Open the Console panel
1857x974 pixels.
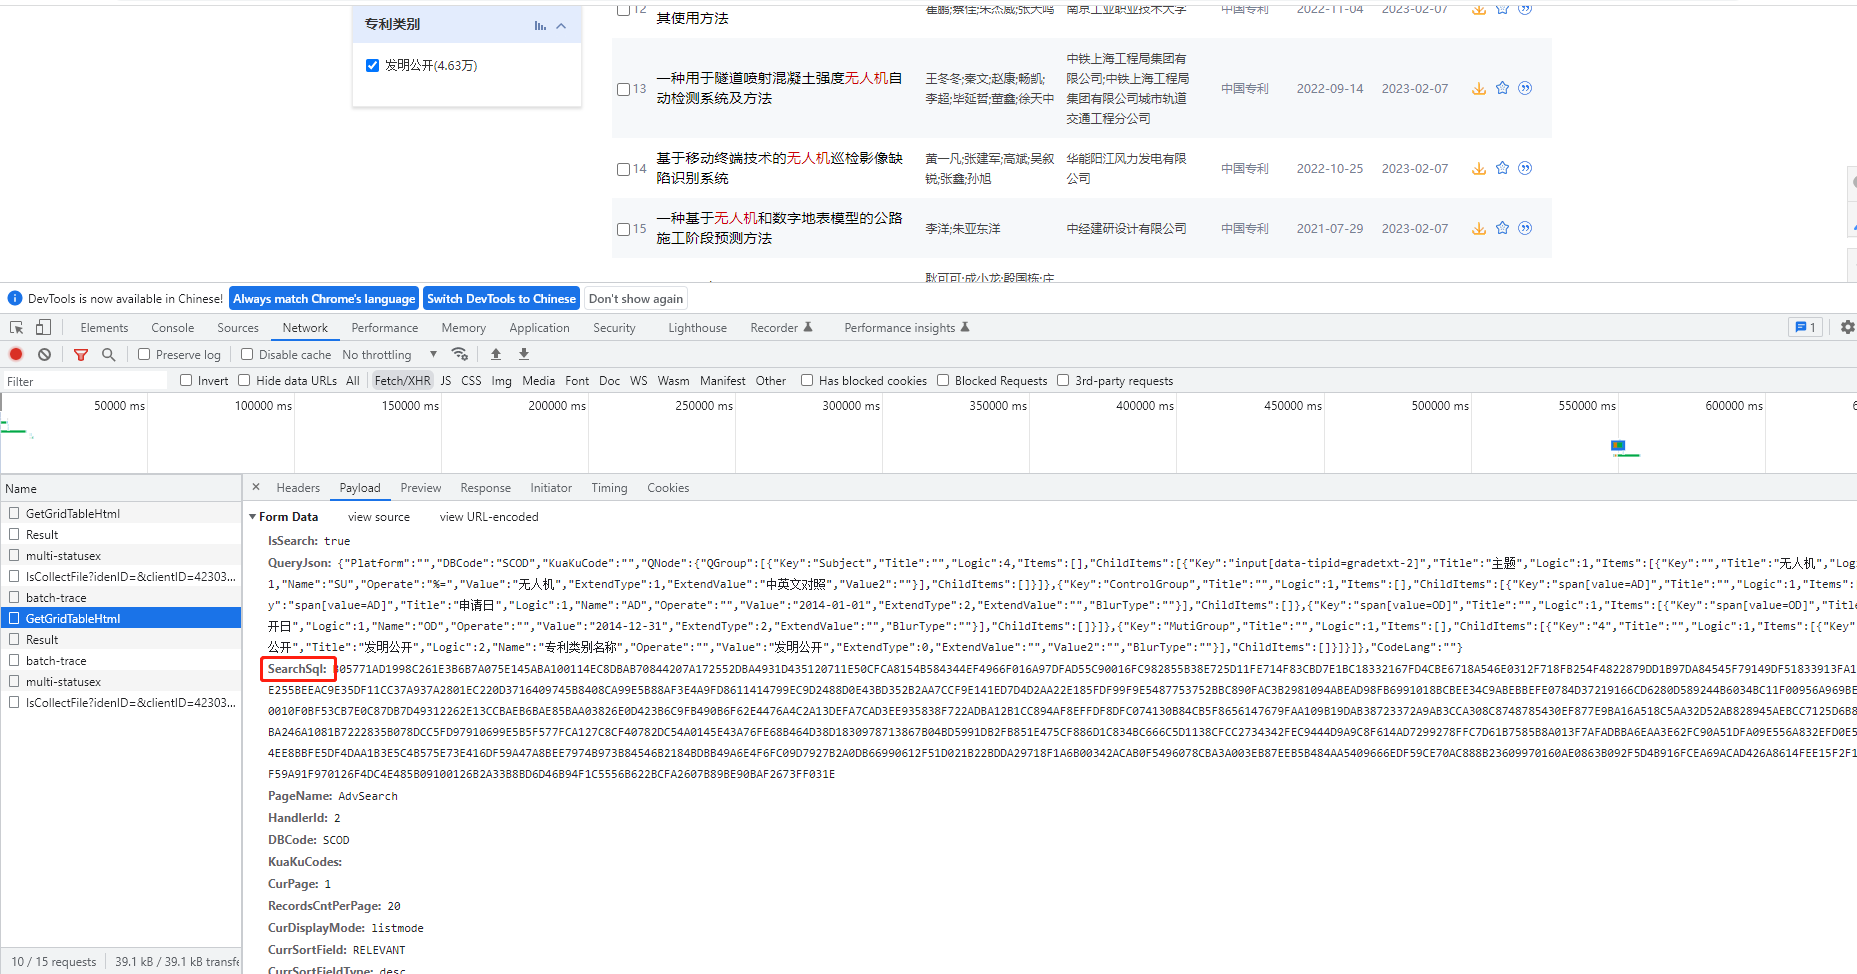pos(172,327)
